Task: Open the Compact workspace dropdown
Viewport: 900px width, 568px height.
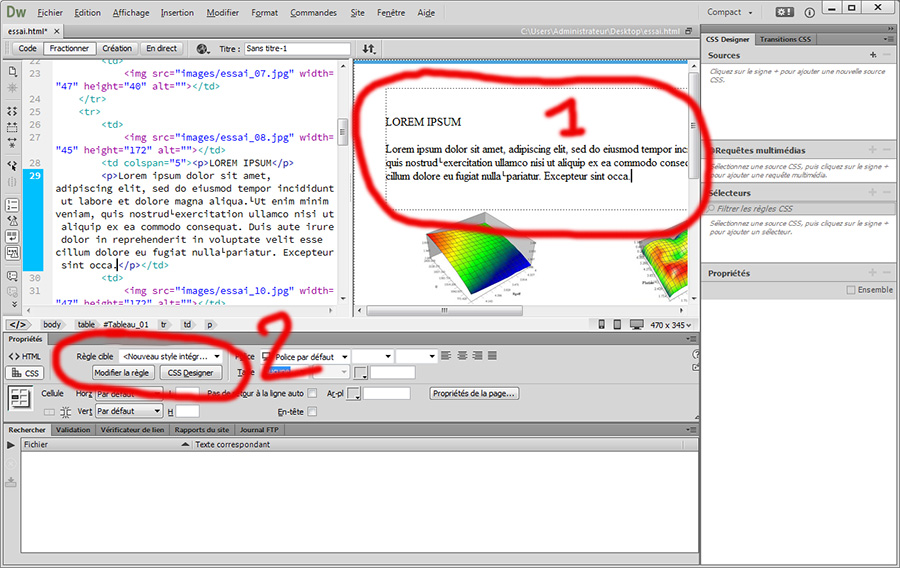Action: click(729, 12)
